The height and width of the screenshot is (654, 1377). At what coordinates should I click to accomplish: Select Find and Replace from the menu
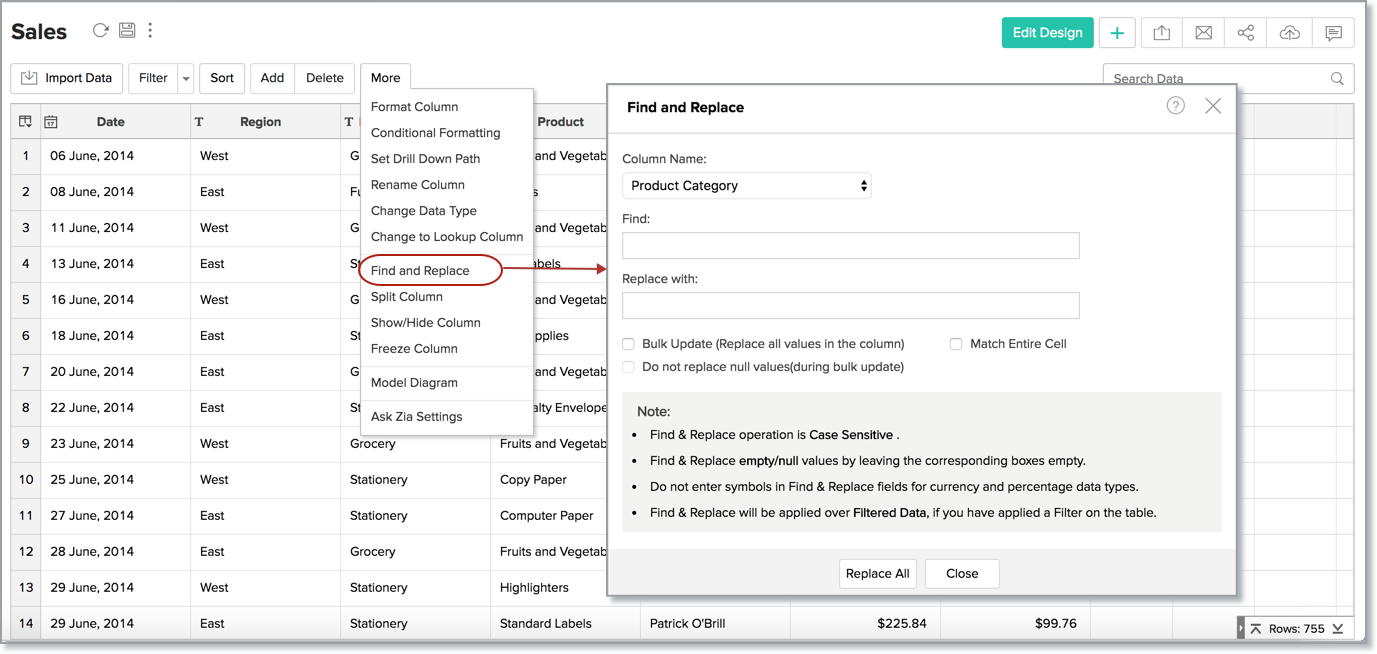pyautogui.click(x=420, y=271)
